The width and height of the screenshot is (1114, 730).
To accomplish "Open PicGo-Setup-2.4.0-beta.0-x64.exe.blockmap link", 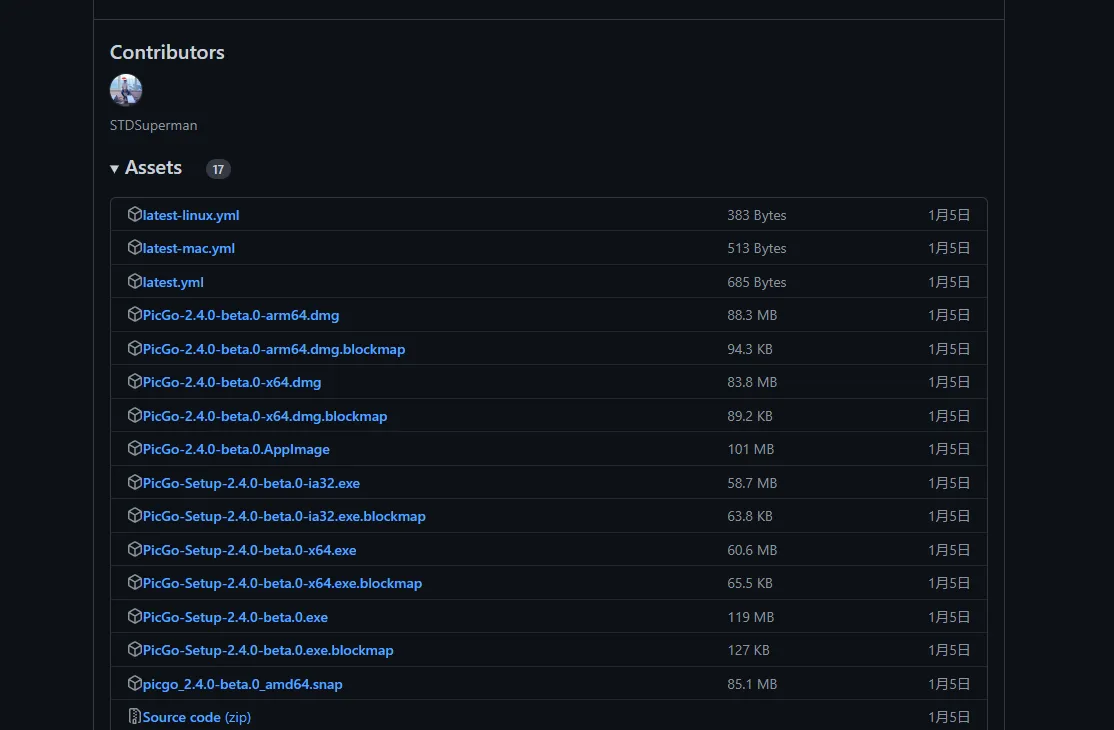I will (282, 583).
